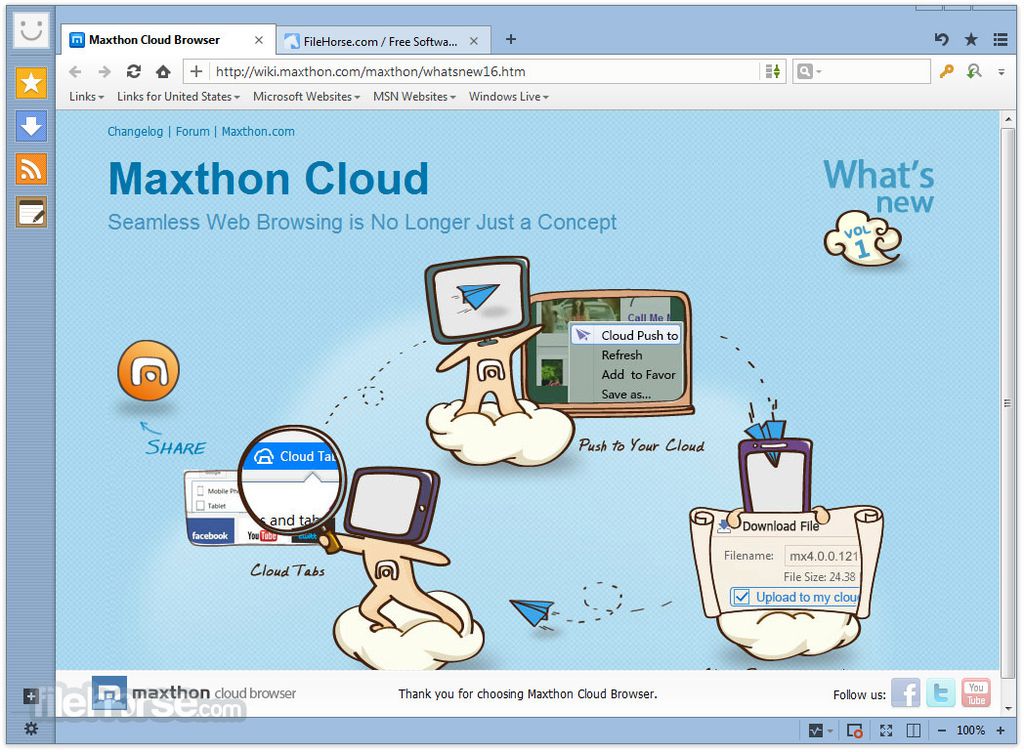Image resolution: width=1024 pixels, height=752 pixels.
Task: Expand MSN Websites folder
Action: (414, 97)
